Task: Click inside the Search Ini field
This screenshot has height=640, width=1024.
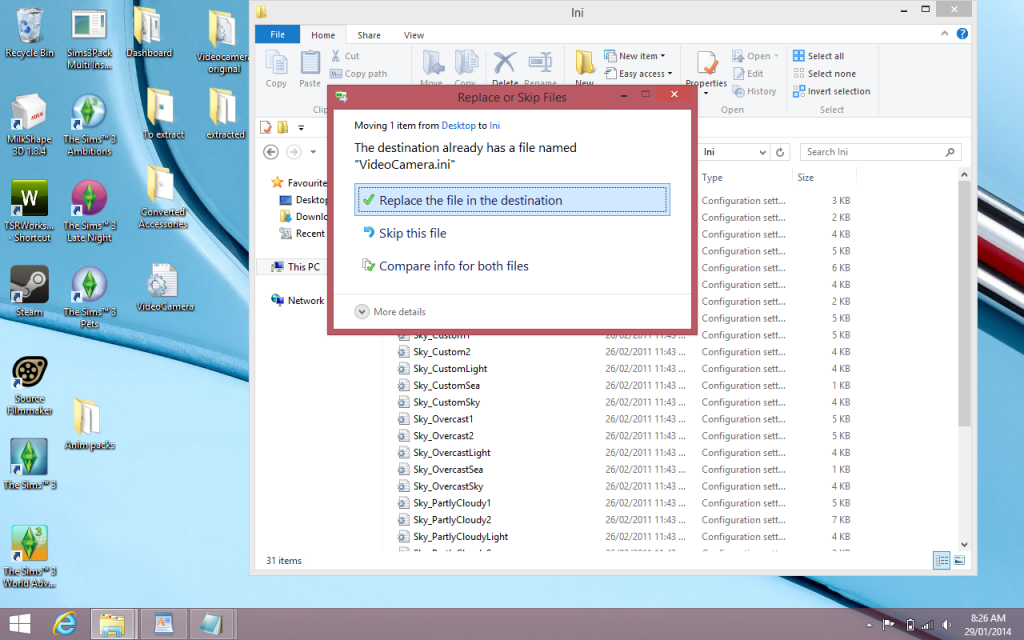Action: point(880,152)
